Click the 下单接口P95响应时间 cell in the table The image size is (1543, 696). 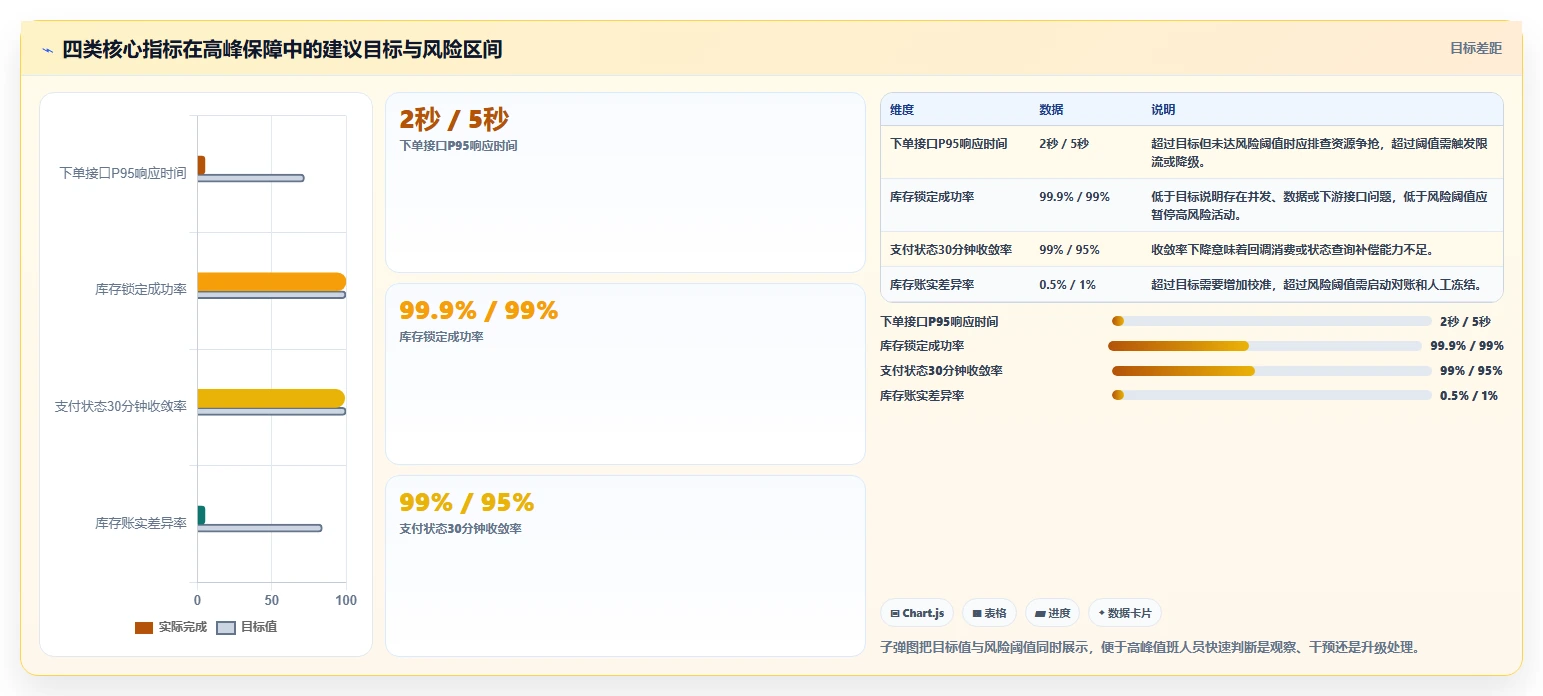[x=948, y=143]
